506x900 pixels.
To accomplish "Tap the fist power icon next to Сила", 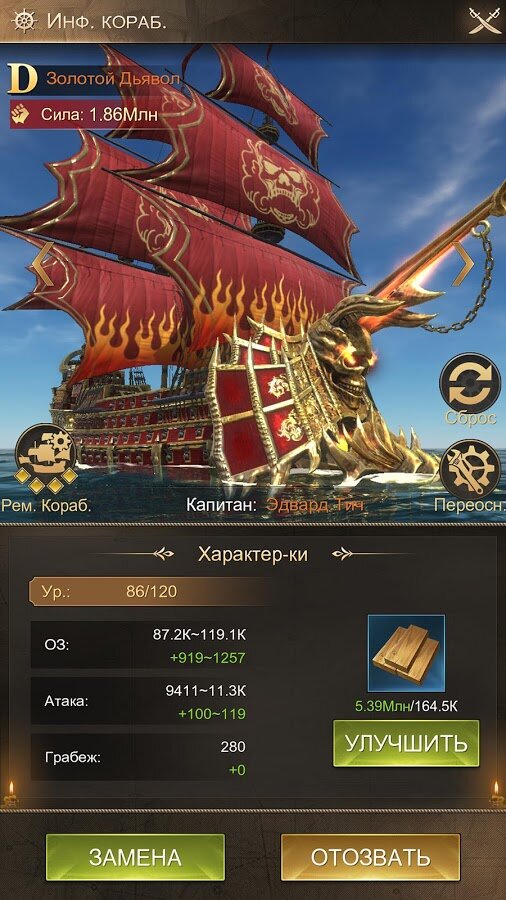I will (21, 114).
